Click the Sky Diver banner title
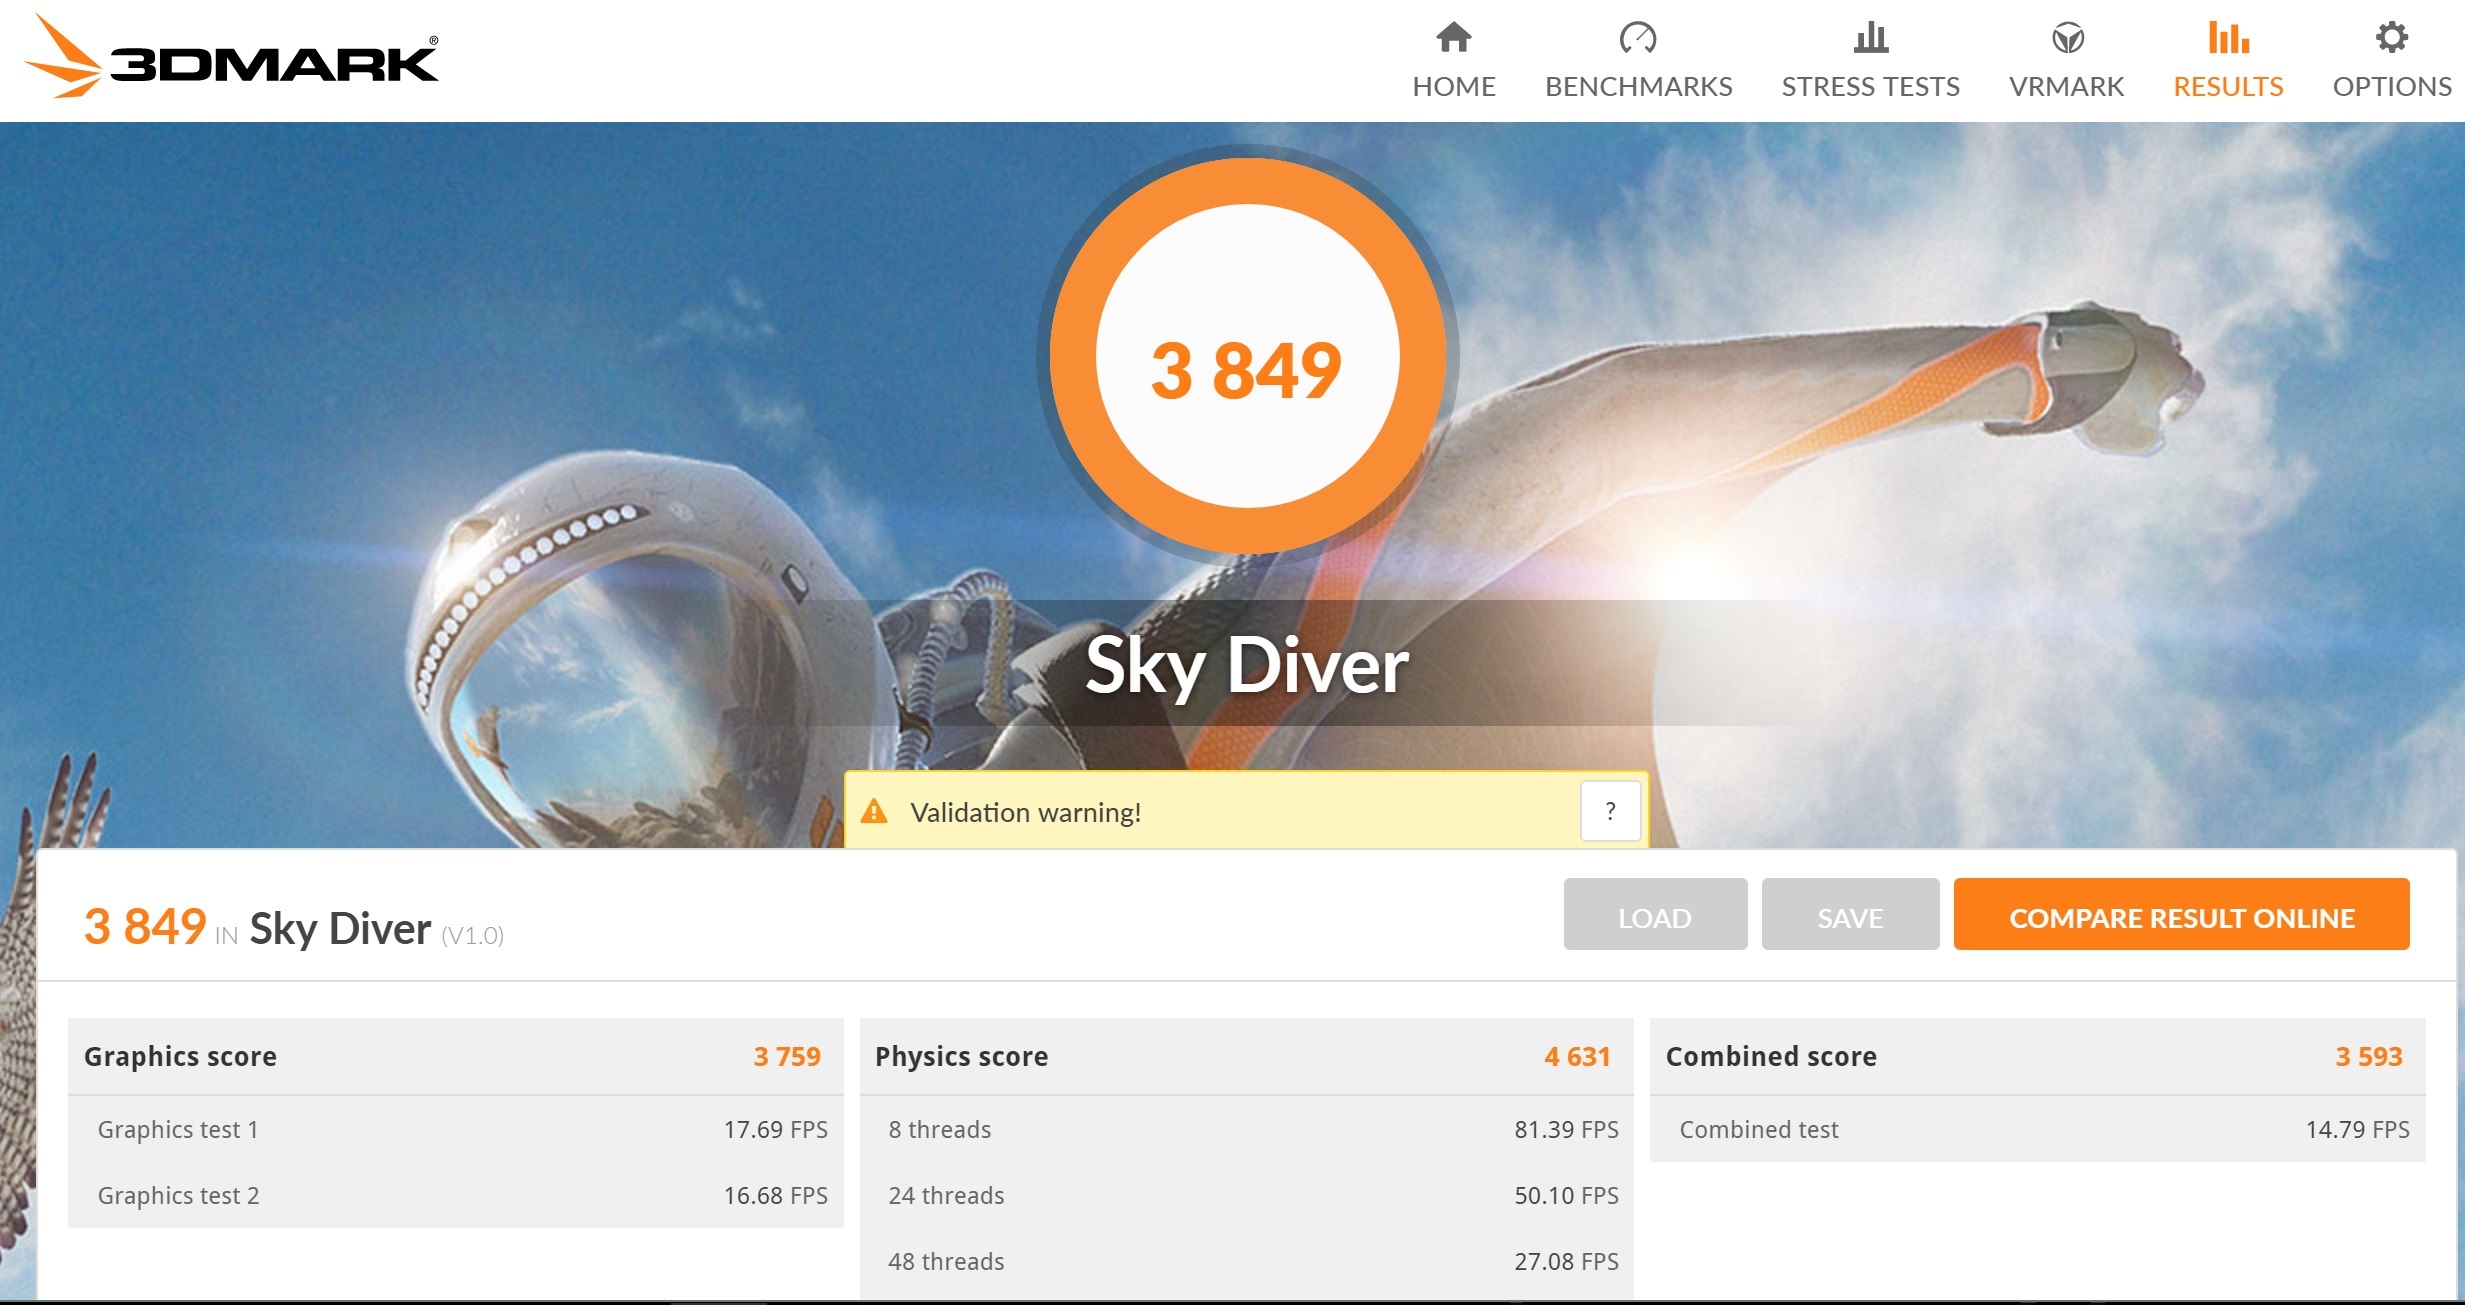The image size is (2465, 1305). click(1246, 665)
